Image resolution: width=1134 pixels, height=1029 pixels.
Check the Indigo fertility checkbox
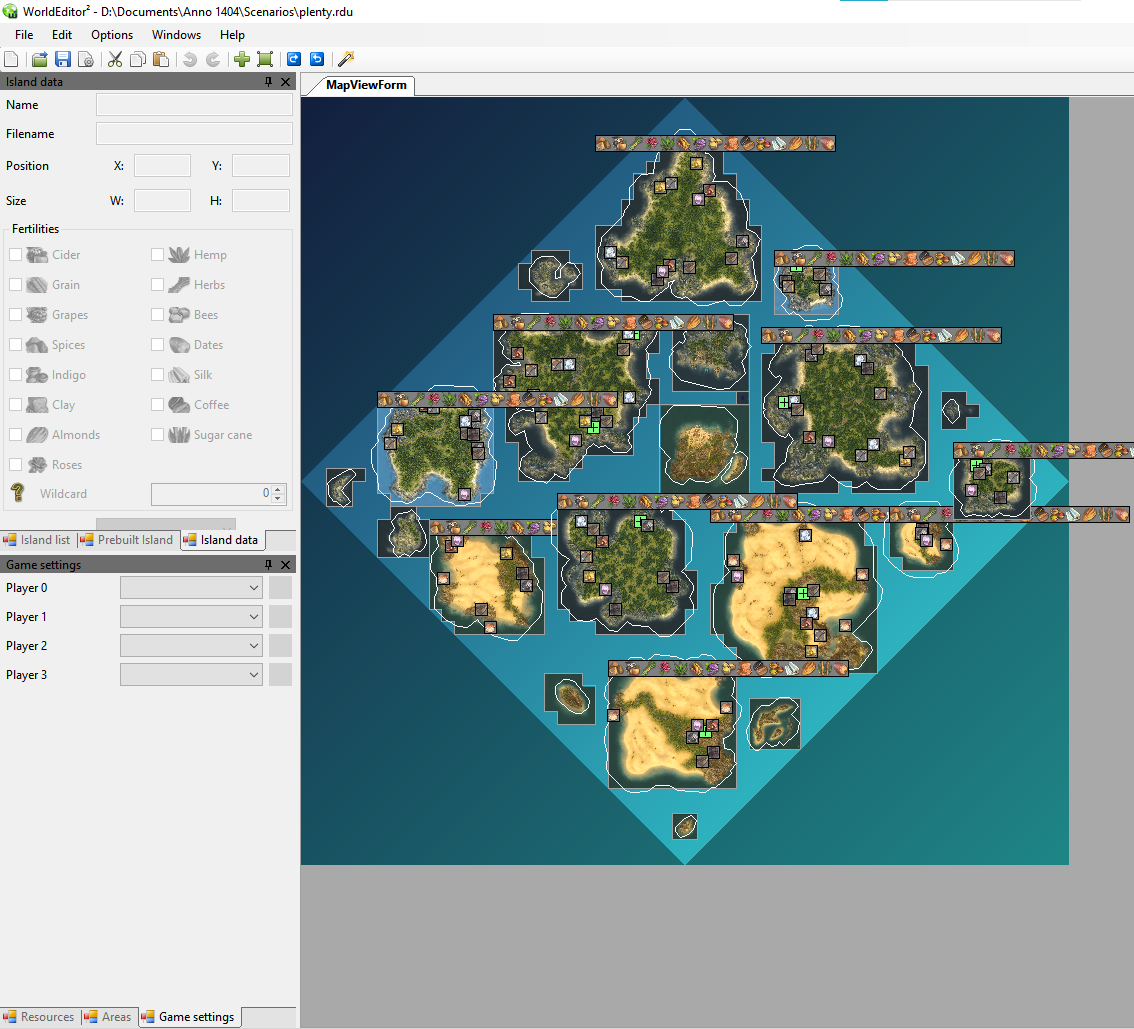coord(15,375)
